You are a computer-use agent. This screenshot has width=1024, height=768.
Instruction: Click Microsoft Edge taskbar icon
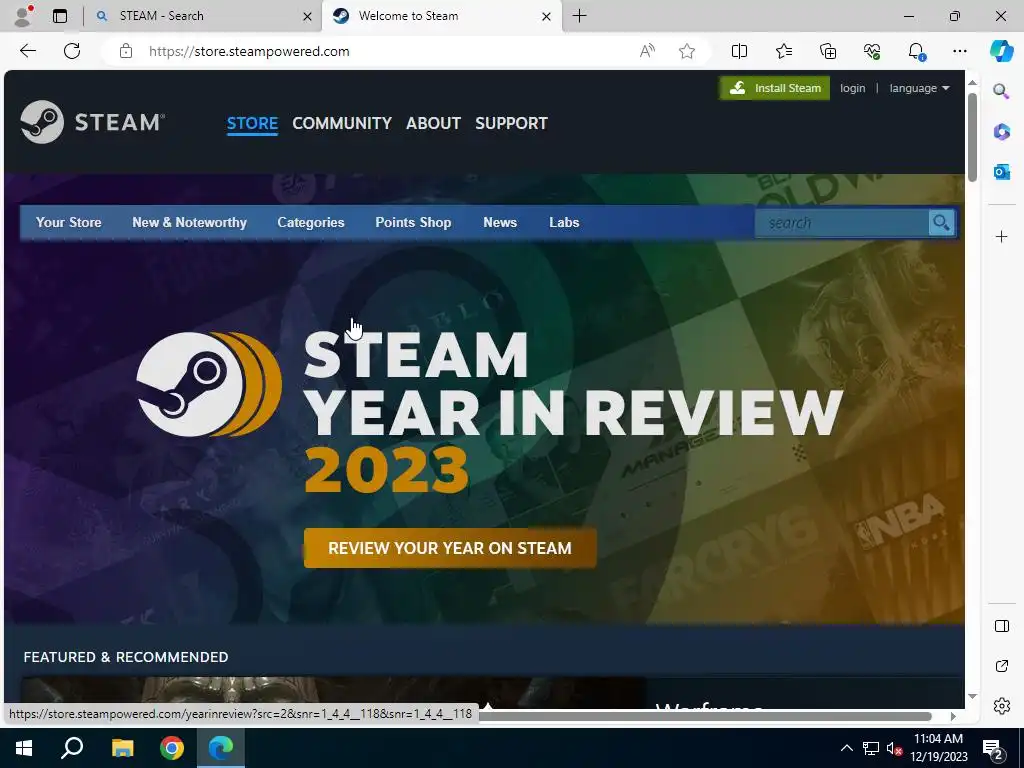pyautogui.click(x=221, y=748)
